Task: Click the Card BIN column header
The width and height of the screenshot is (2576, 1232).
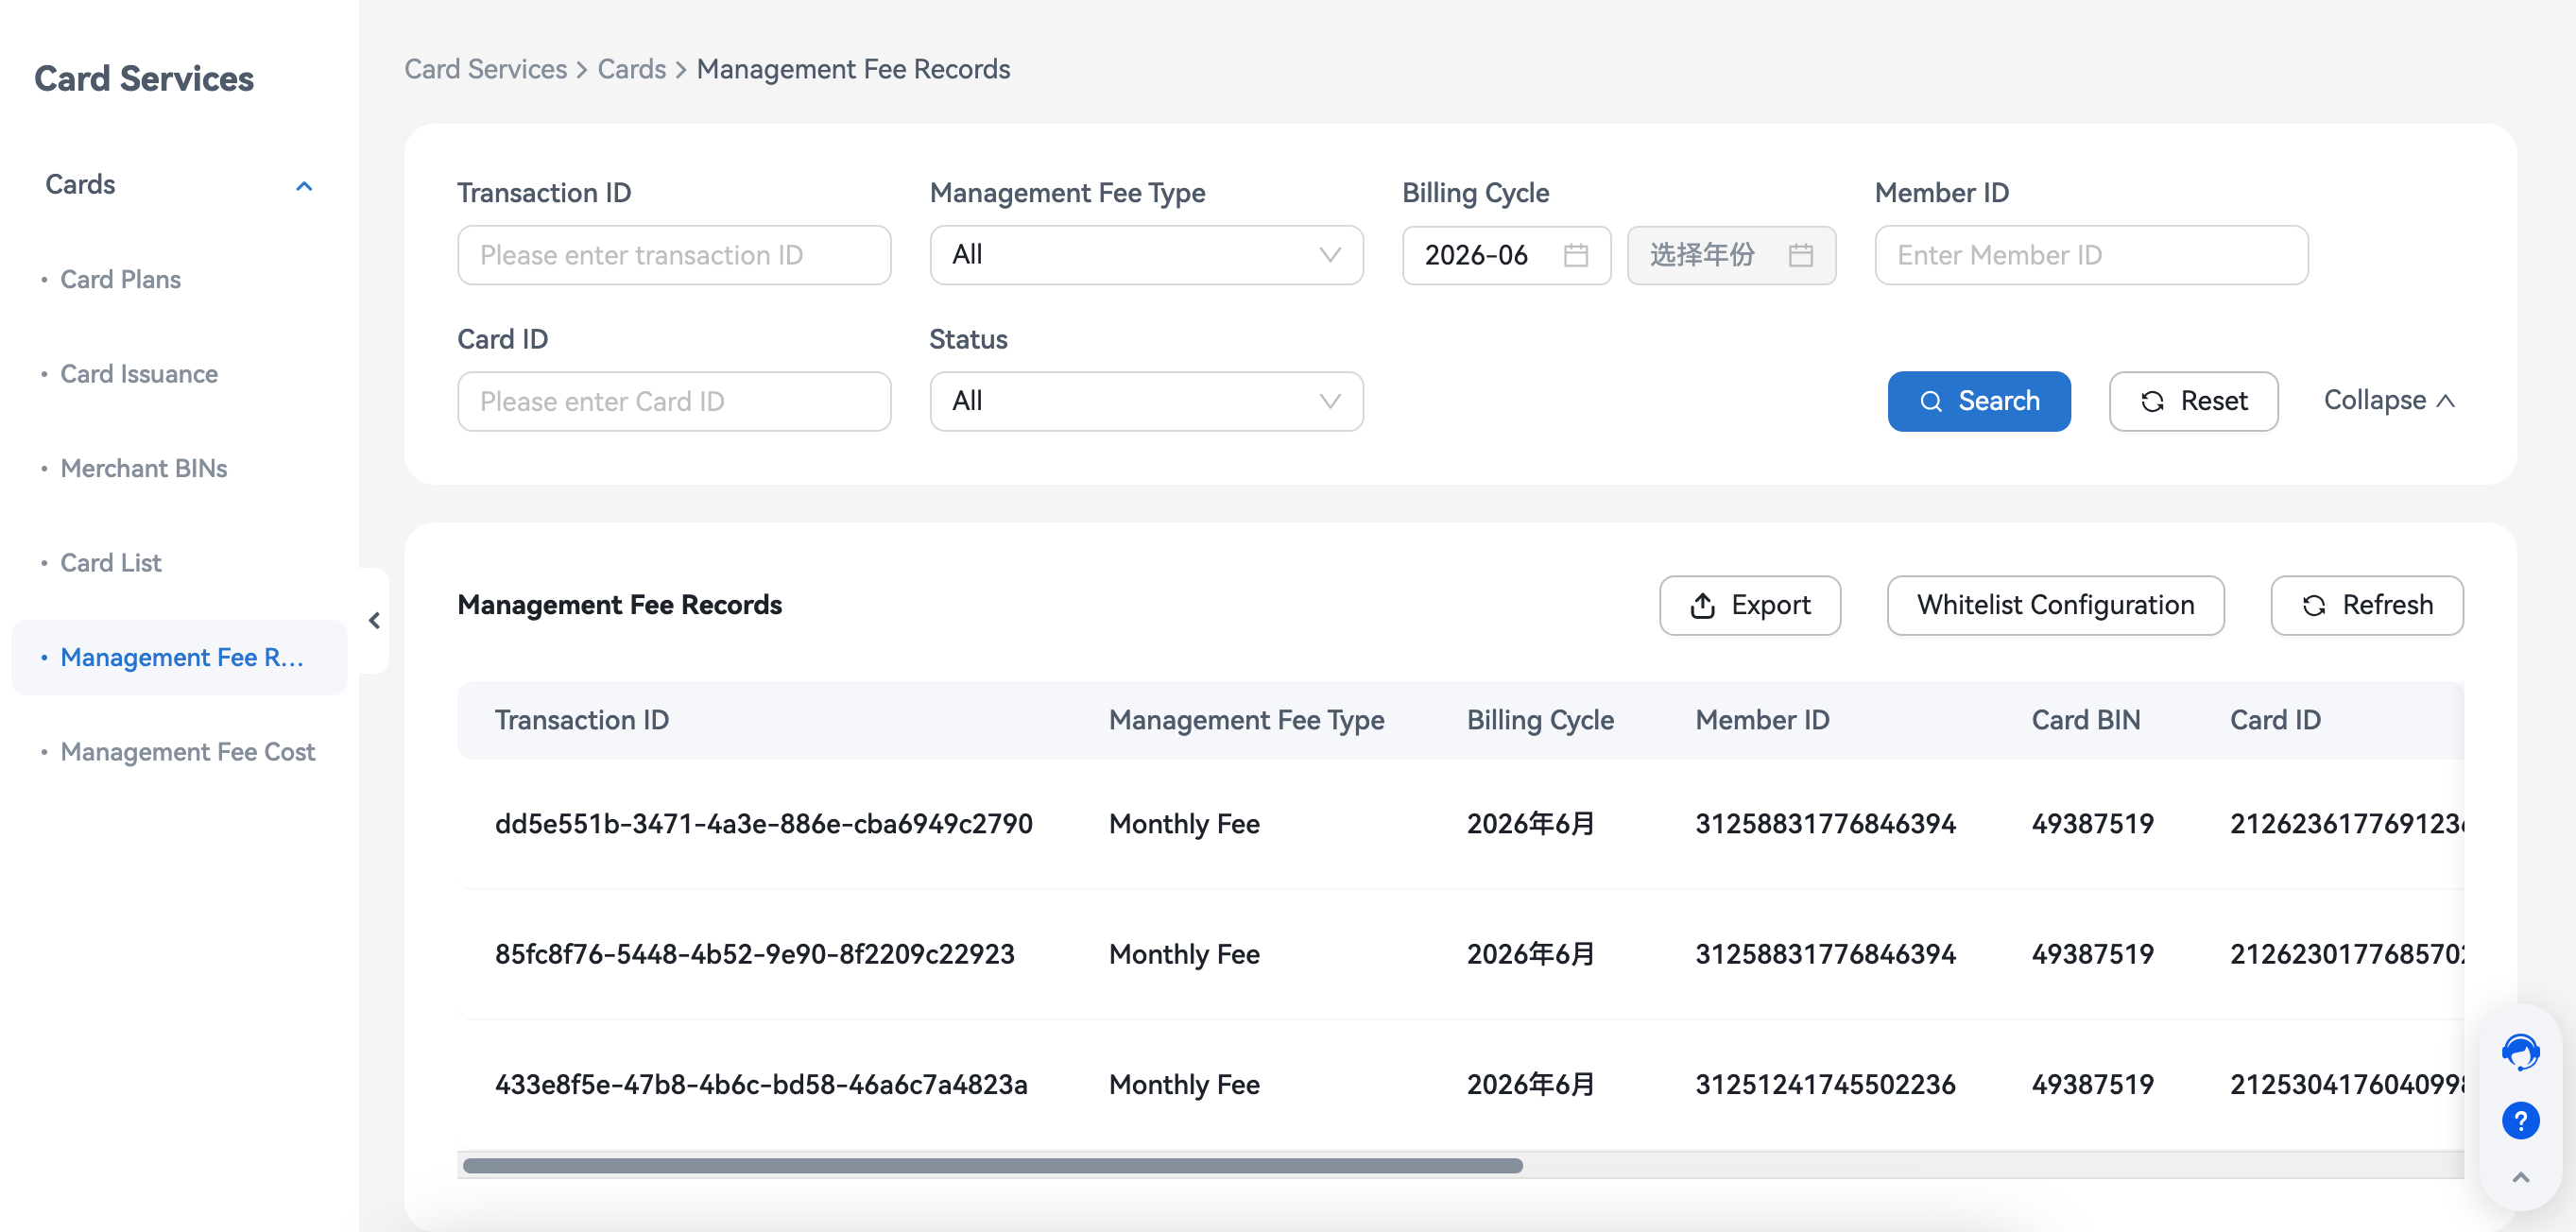Action: [x=2085, y=719]
